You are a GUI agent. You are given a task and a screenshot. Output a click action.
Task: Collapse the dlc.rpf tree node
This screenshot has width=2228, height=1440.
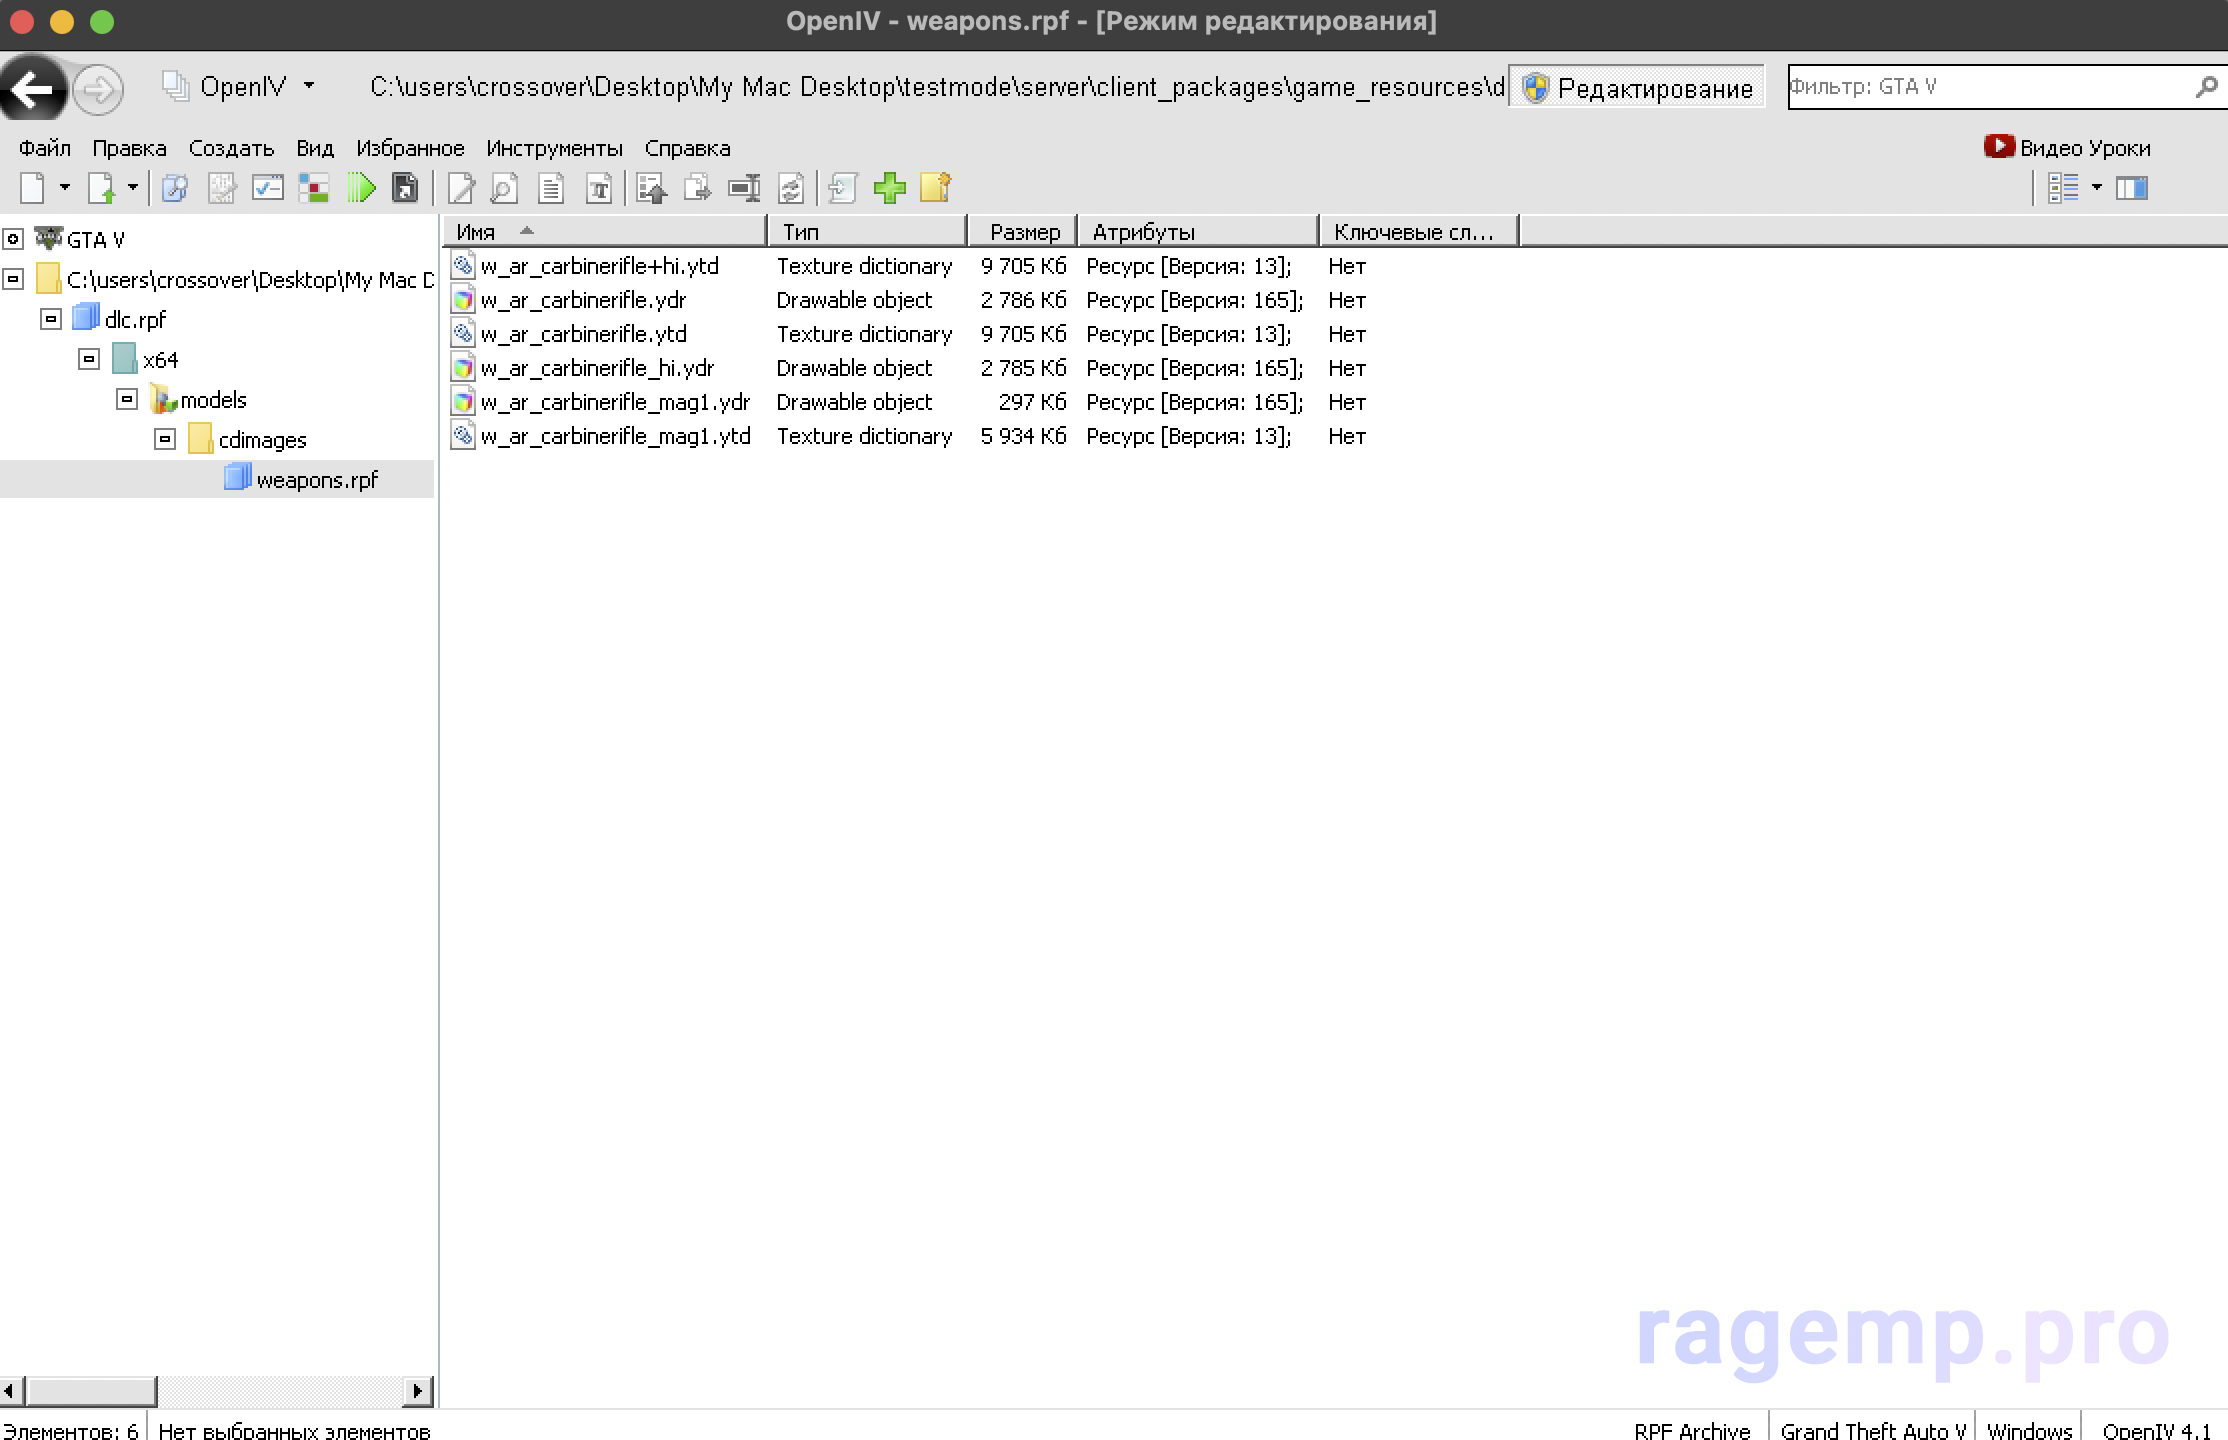click(51, 319)
